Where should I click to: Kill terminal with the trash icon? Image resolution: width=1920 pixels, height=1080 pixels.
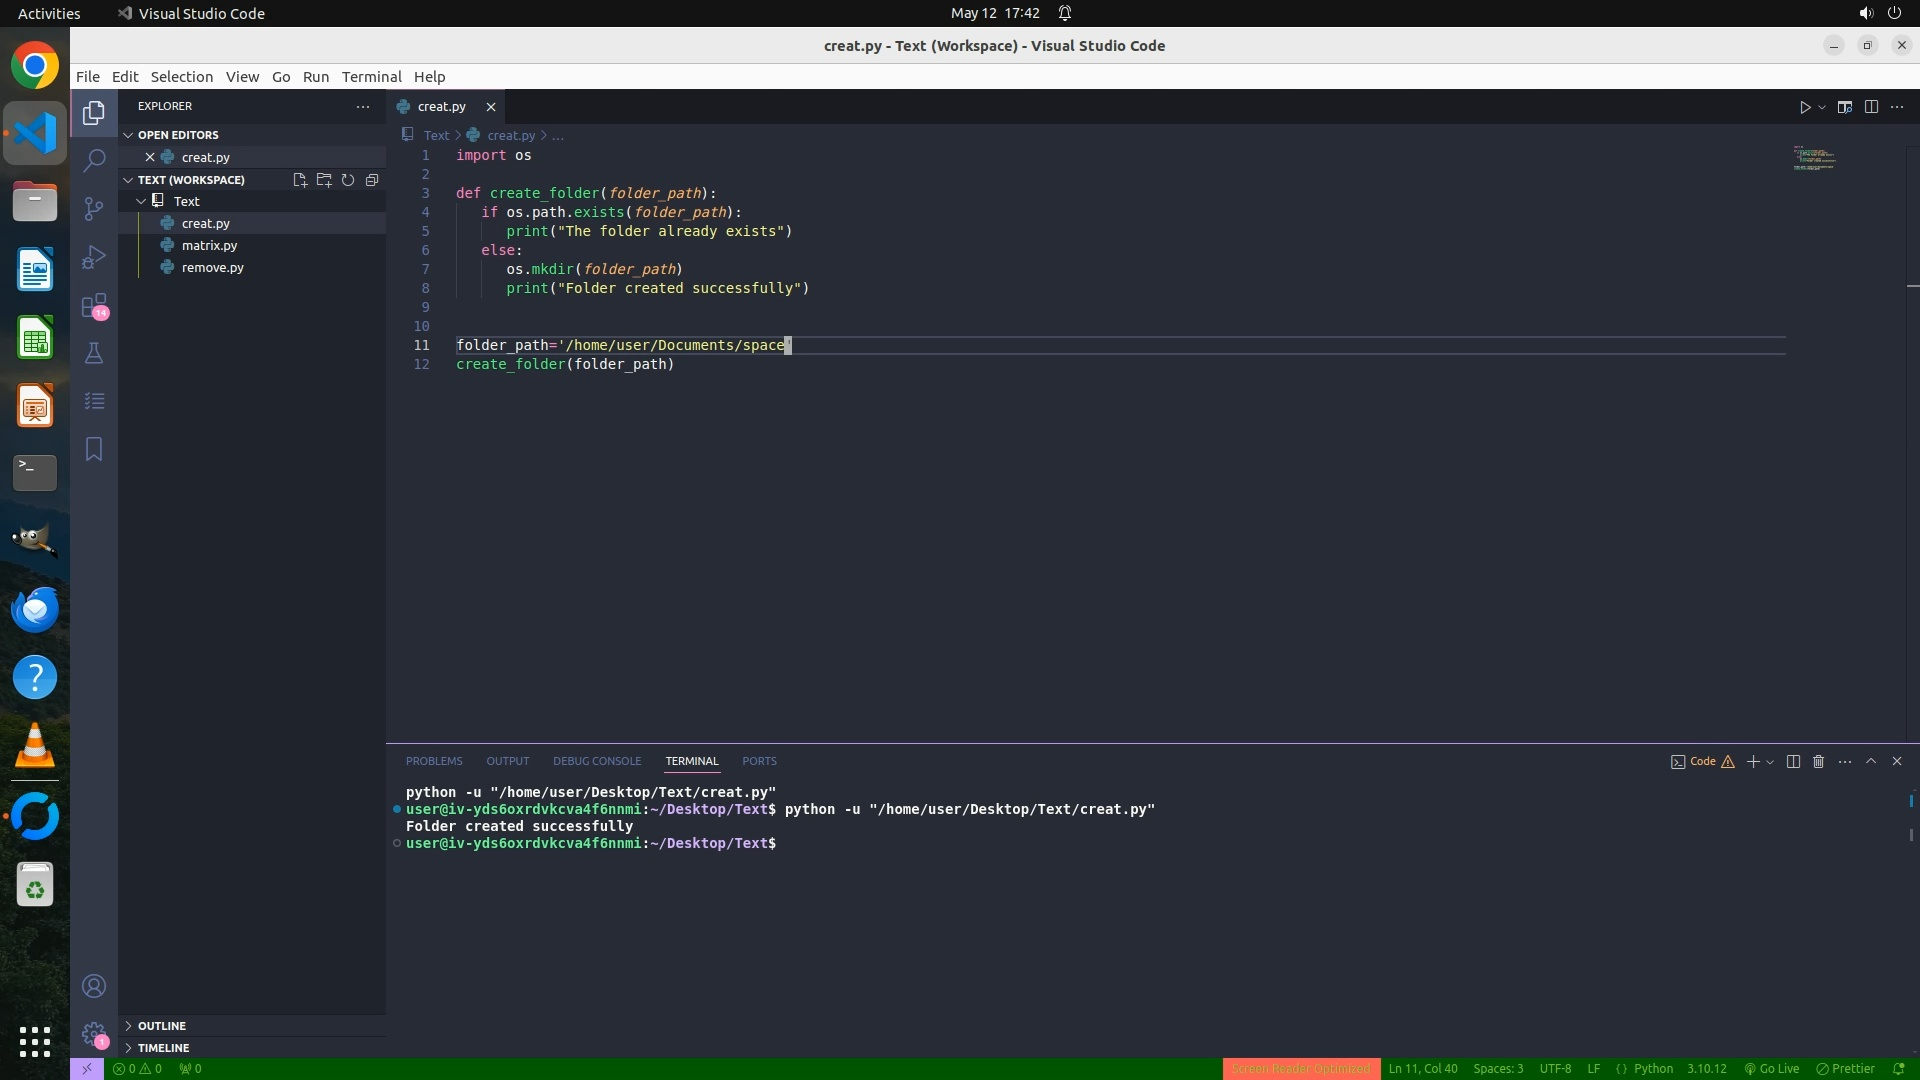(1819, 762)
